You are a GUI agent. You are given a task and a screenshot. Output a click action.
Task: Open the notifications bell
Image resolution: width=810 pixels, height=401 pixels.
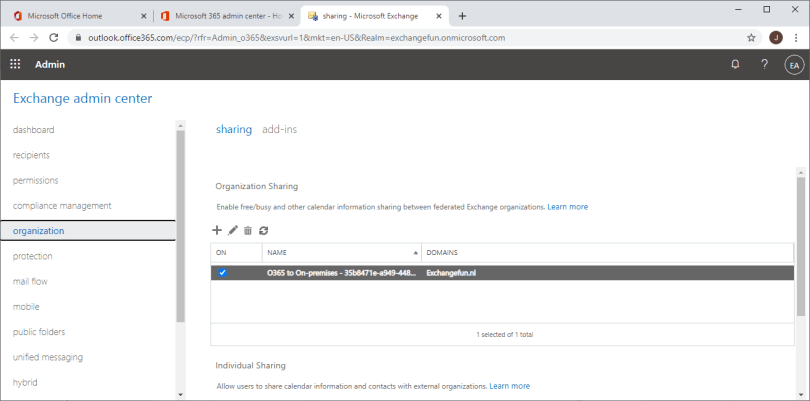[735, 64]
